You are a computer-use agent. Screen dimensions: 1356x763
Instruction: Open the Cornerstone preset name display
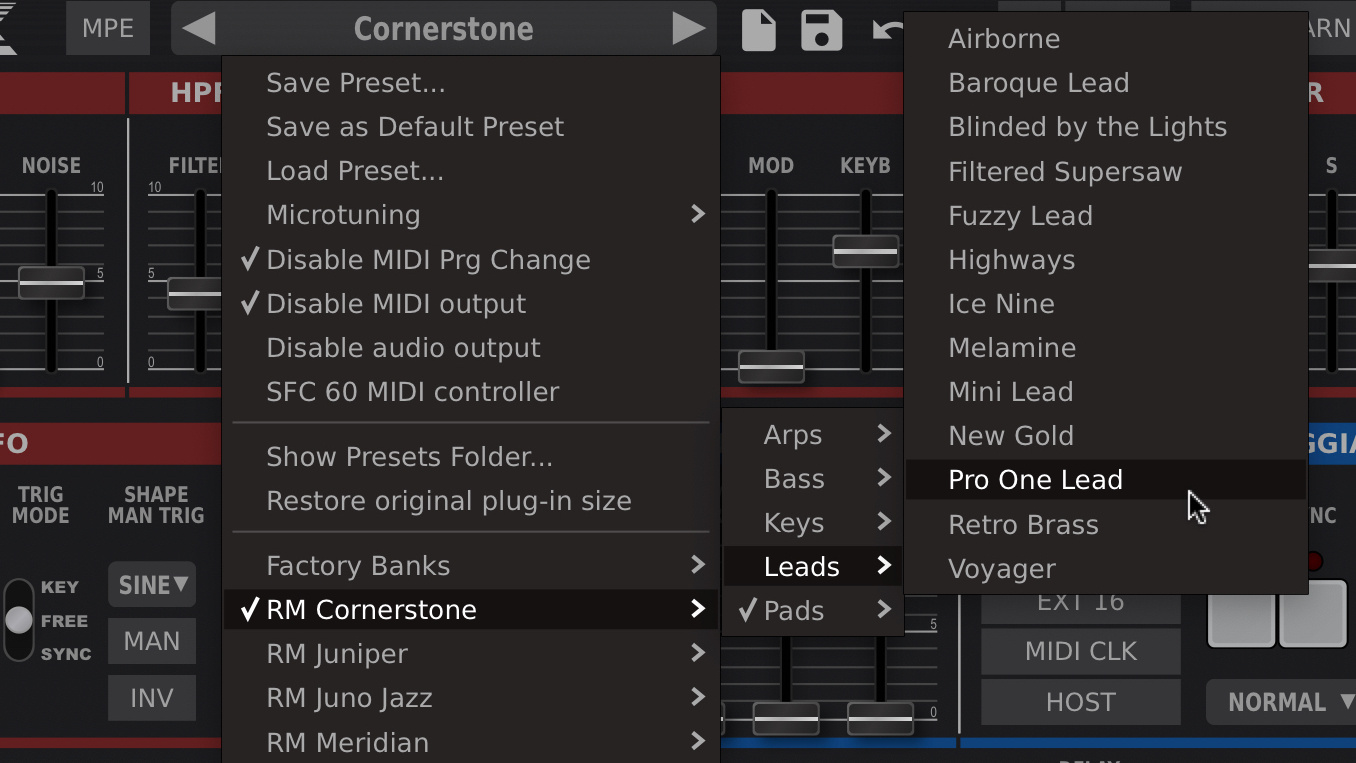[444, 29]
